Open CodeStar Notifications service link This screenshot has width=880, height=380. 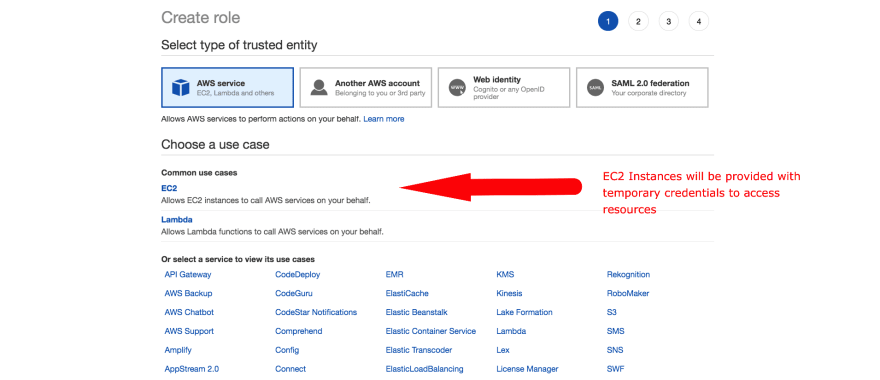point(316,312)
